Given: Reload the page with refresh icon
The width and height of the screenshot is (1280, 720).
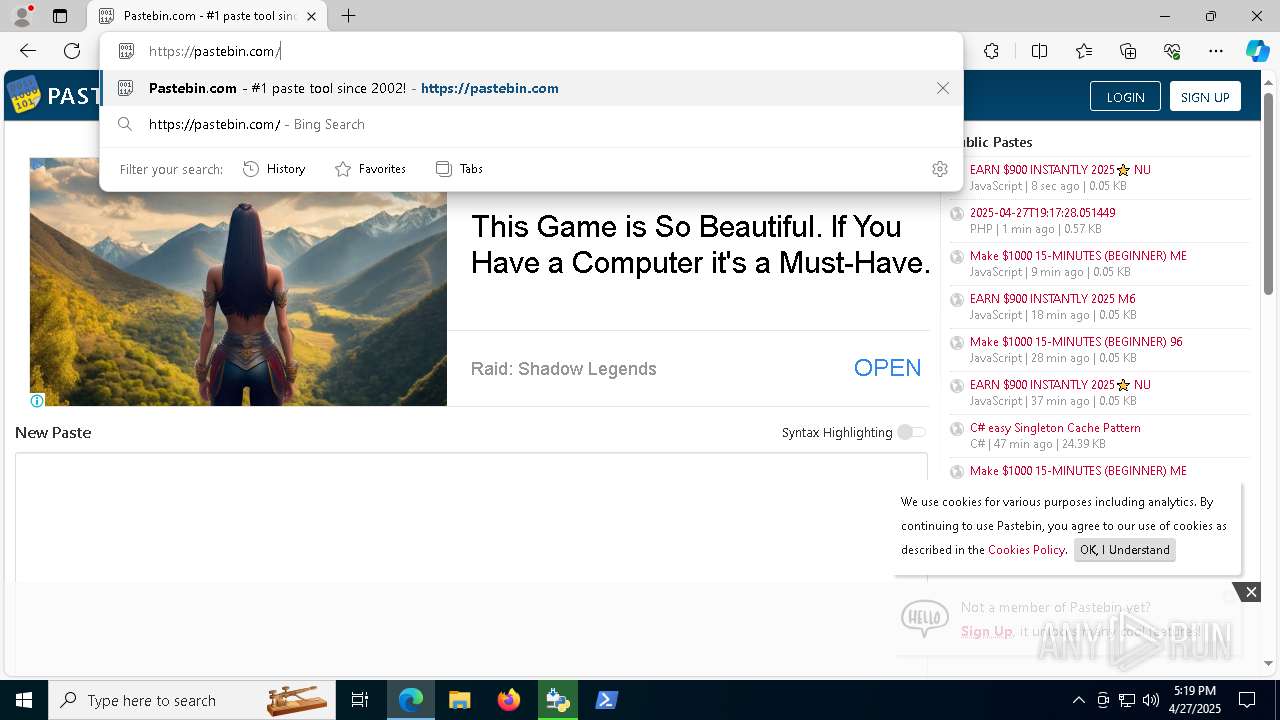Looking at the screenshot, I should click(72, 51).
